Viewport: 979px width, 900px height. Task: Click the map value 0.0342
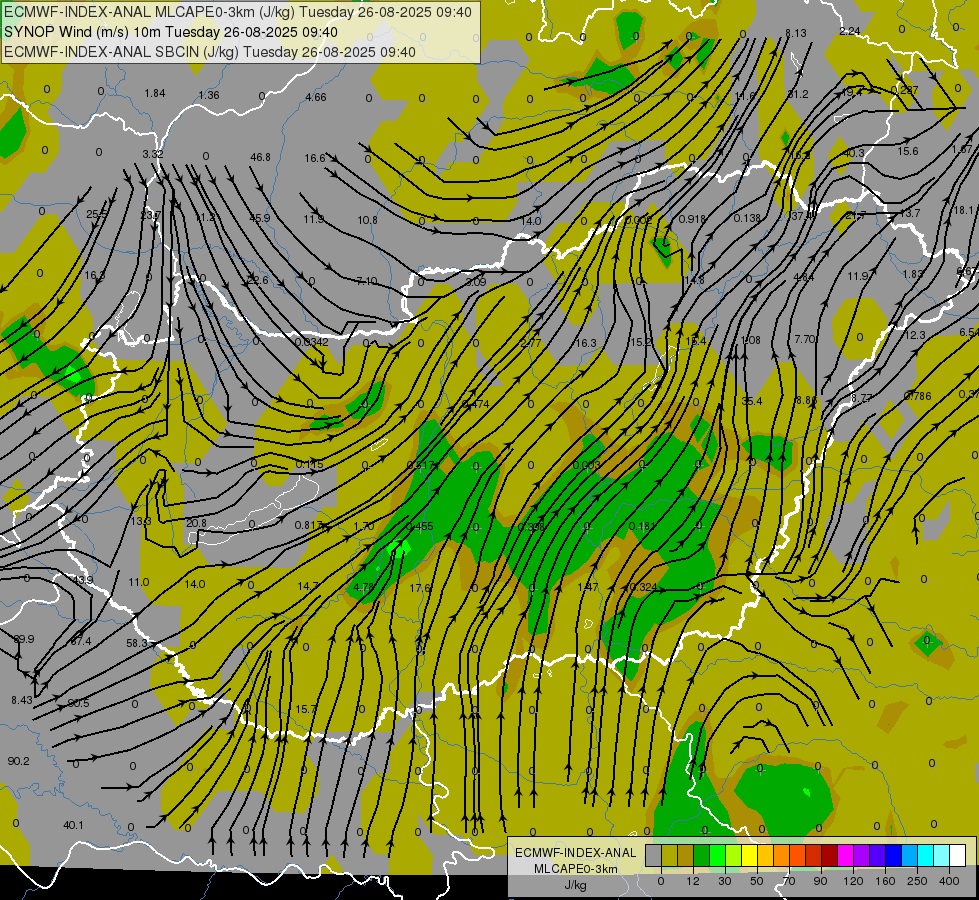pos(312,342)
